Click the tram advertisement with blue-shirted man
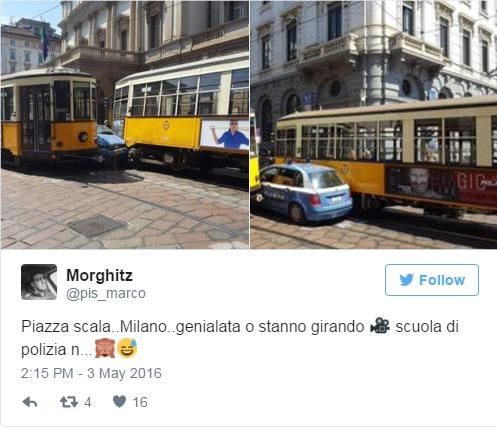This screenshot has height=428, width=497. (x=225, y=134)
